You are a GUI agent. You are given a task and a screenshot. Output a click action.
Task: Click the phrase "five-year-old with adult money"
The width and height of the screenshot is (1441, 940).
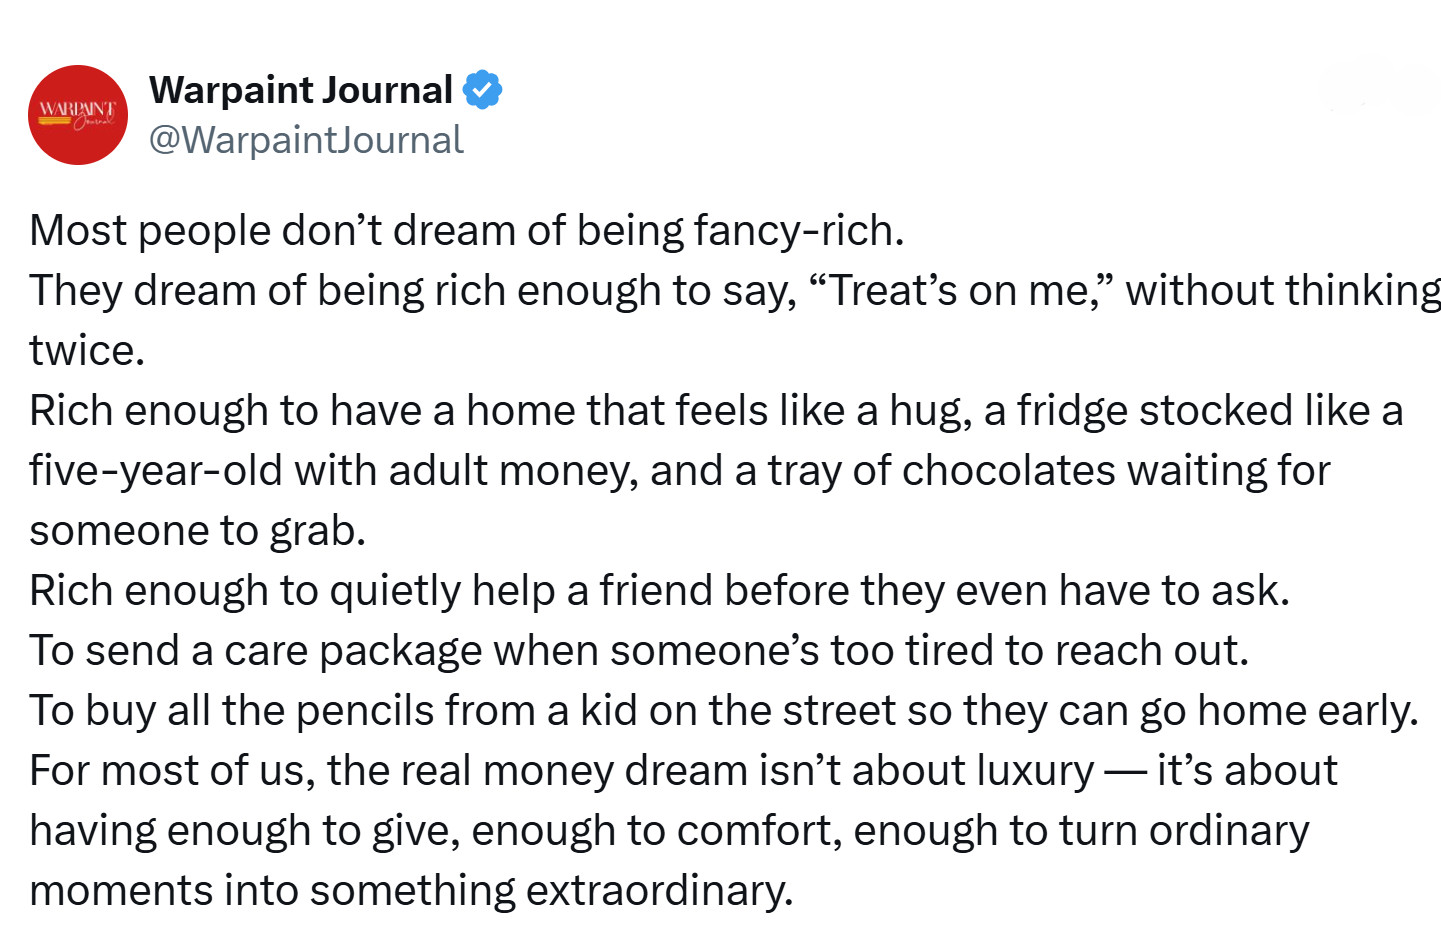point(334,471)
